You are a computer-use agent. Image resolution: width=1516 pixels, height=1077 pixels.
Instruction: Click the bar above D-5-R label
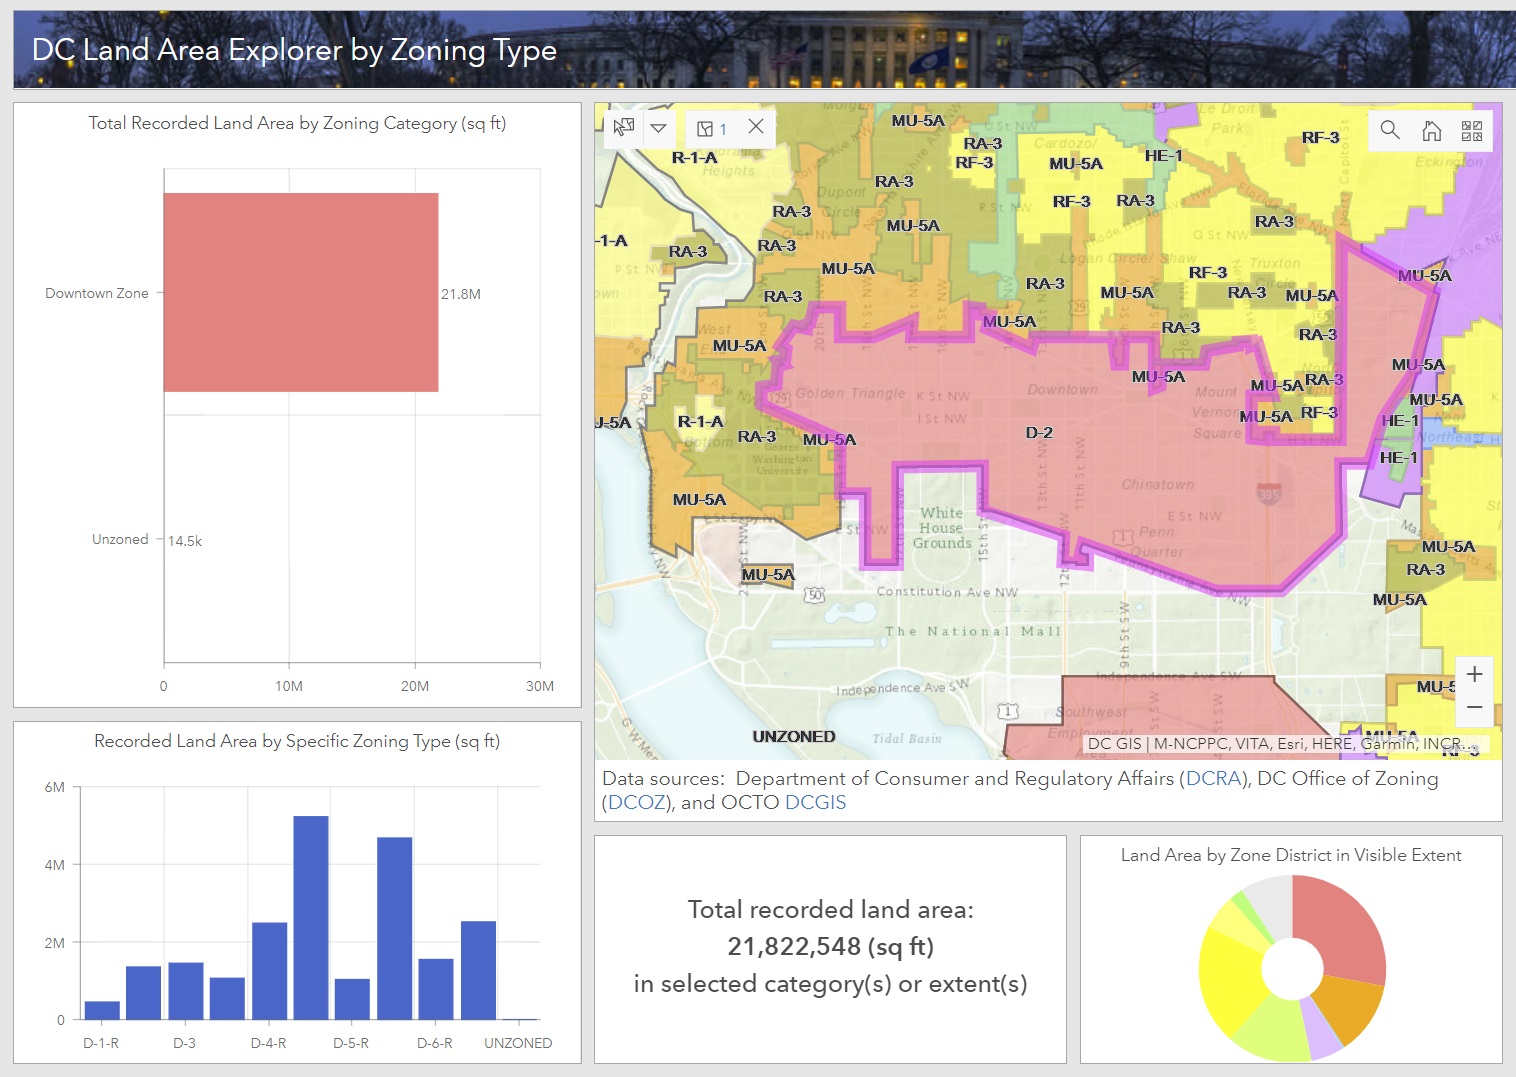[x=352, y=998]
